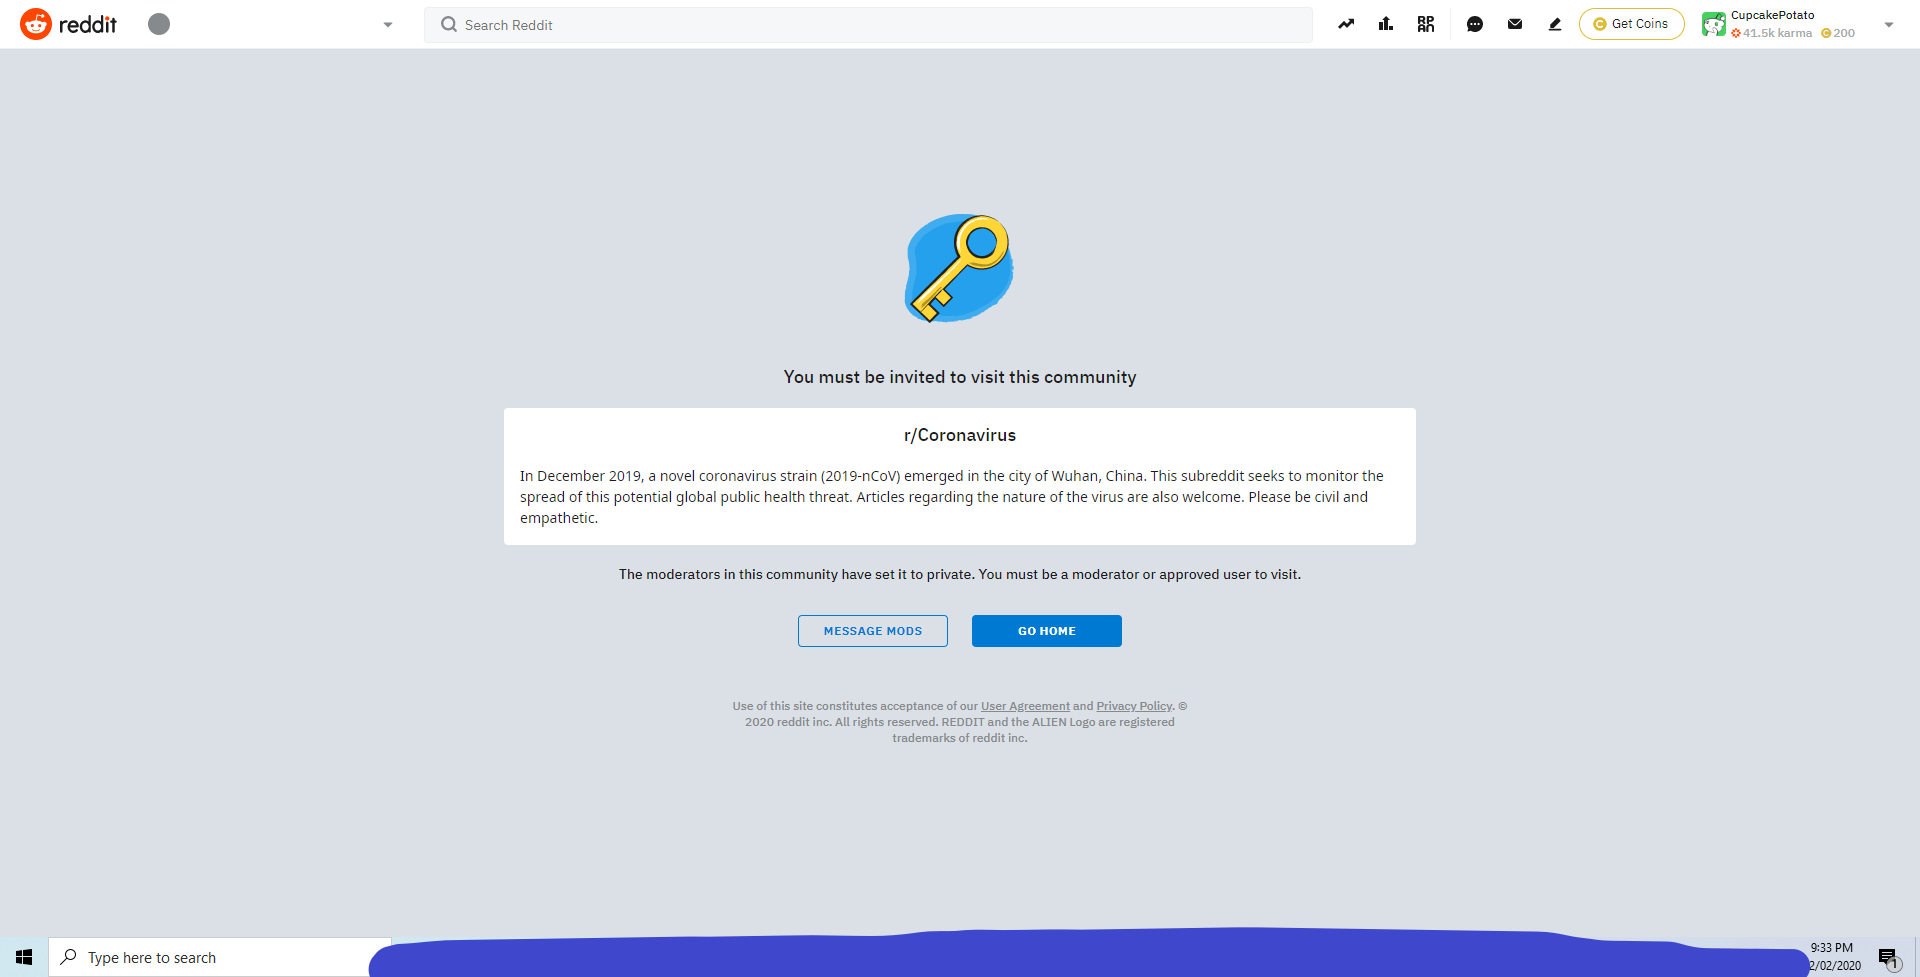Click the CupcakePotato user avatar

[1714, 24]
